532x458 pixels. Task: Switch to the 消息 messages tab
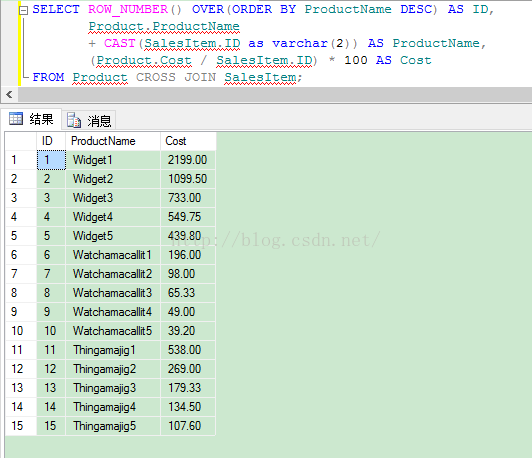pyautogui.click(x=89, y=120)
